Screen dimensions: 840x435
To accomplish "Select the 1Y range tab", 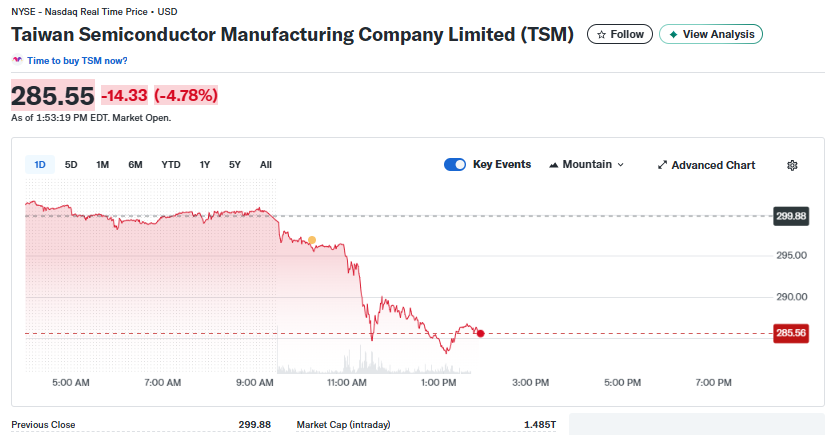I will 205,165.
